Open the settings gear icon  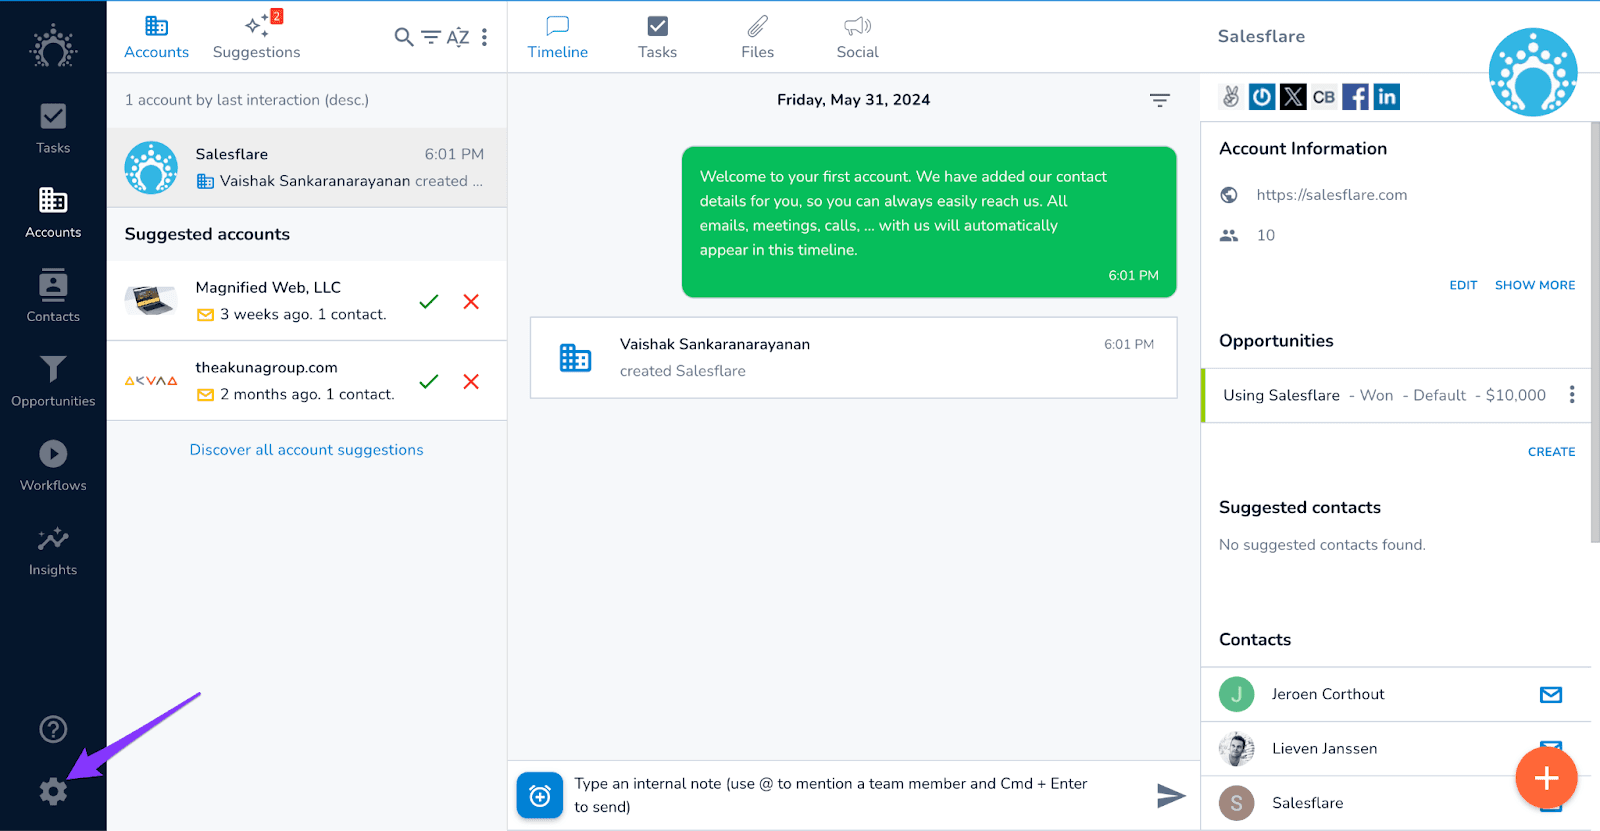click(53, 792)
